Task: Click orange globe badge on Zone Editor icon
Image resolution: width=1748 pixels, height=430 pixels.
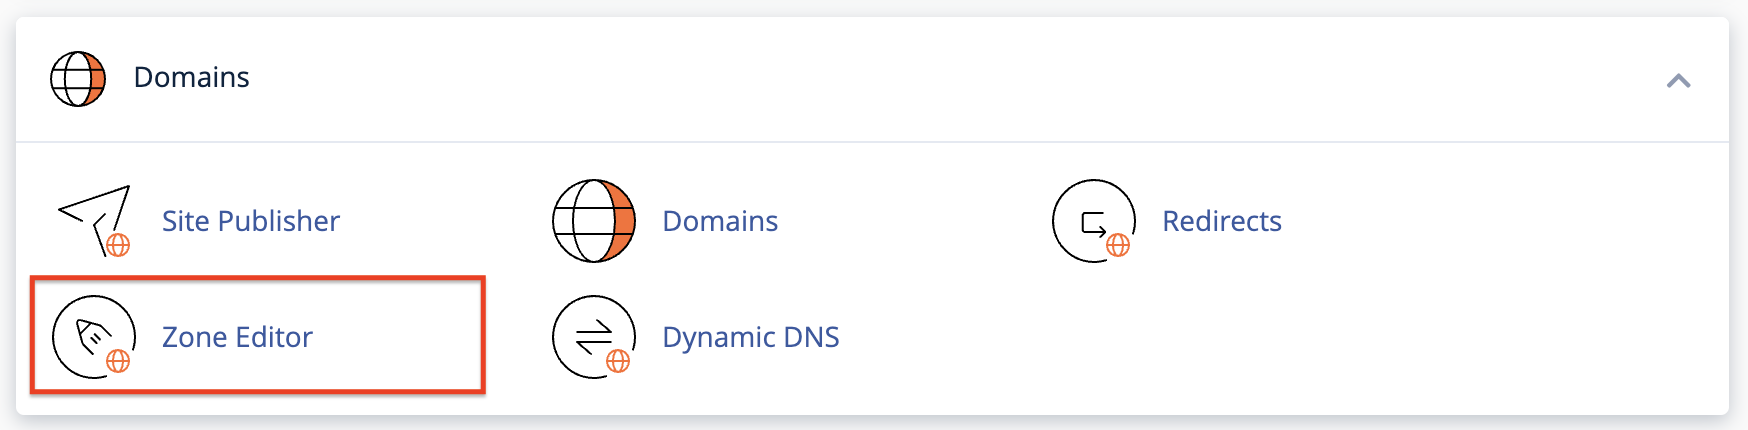Action: click(x=118, y=361)
